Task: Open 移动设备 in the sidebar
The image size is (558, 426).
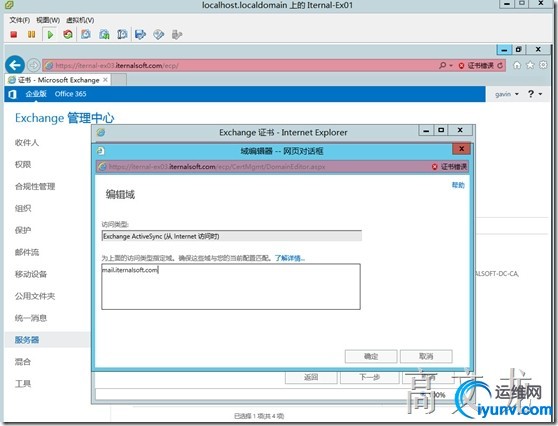Action: click(31, 274)
